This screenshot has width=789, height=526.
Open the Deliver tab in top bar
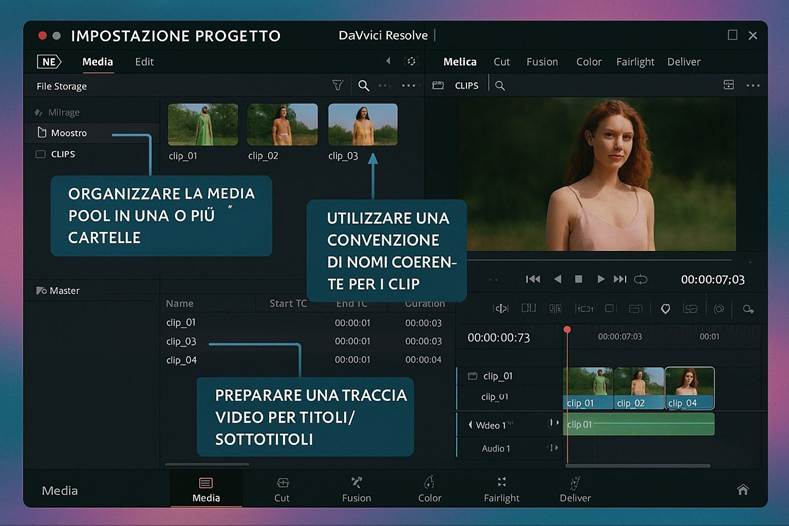[684, 62]
